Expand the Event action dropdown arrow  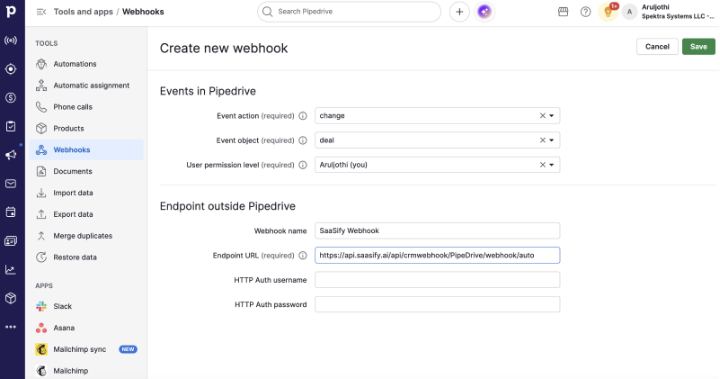(551, 116)
